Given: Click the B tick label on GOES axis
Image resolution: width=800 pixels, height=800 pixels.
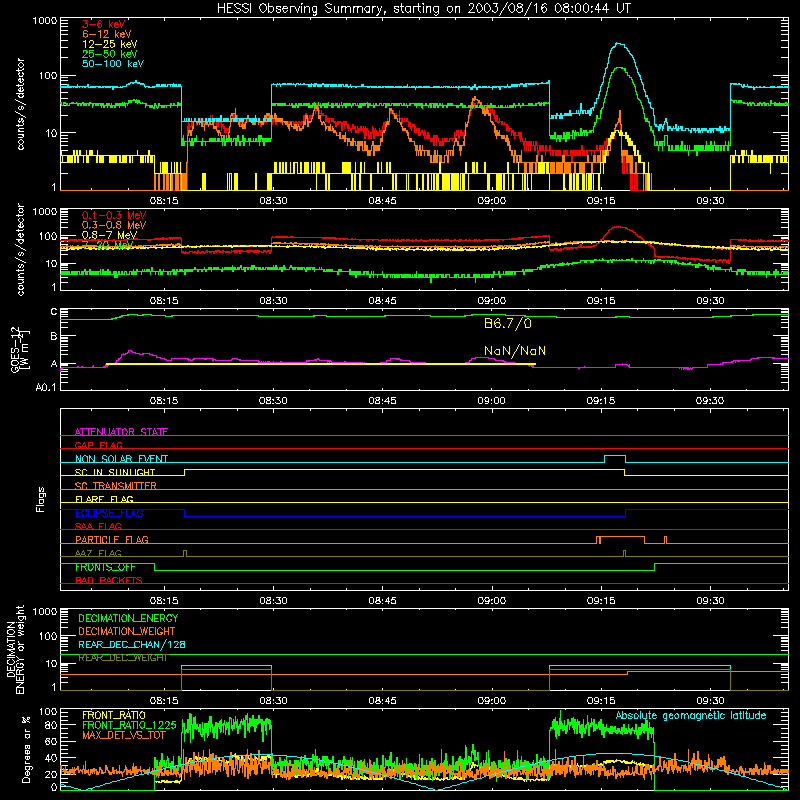Looking at the screenshot, I should [54, 337].
